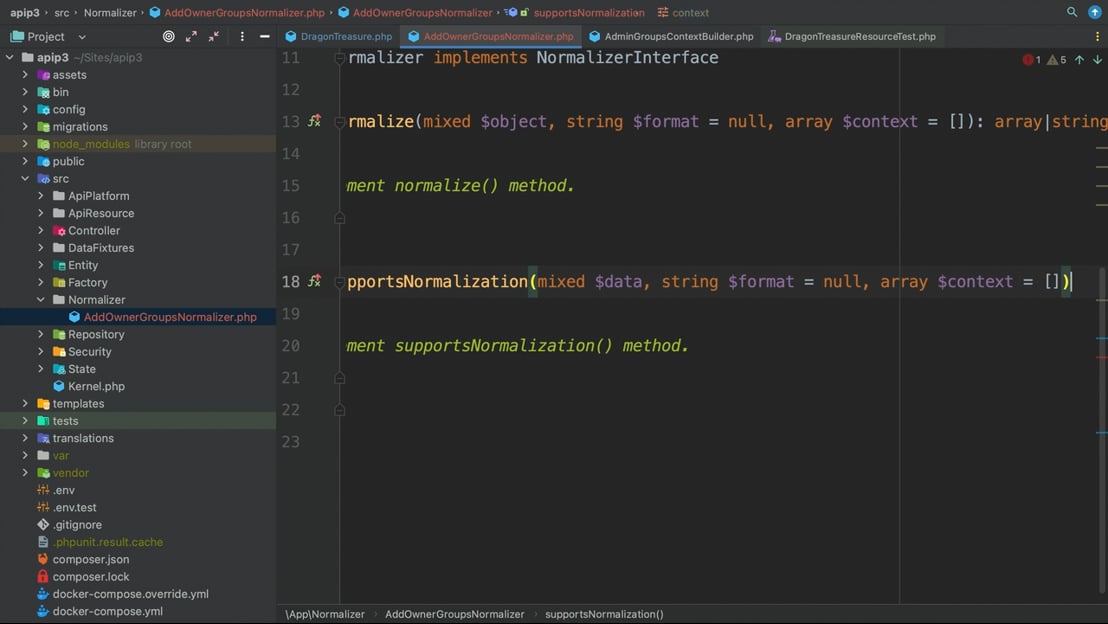Image resolution: width=1108 pixels, height=624 pixels.
Task: Toggle code folding on line 18
Action: [x=339, y=282]
